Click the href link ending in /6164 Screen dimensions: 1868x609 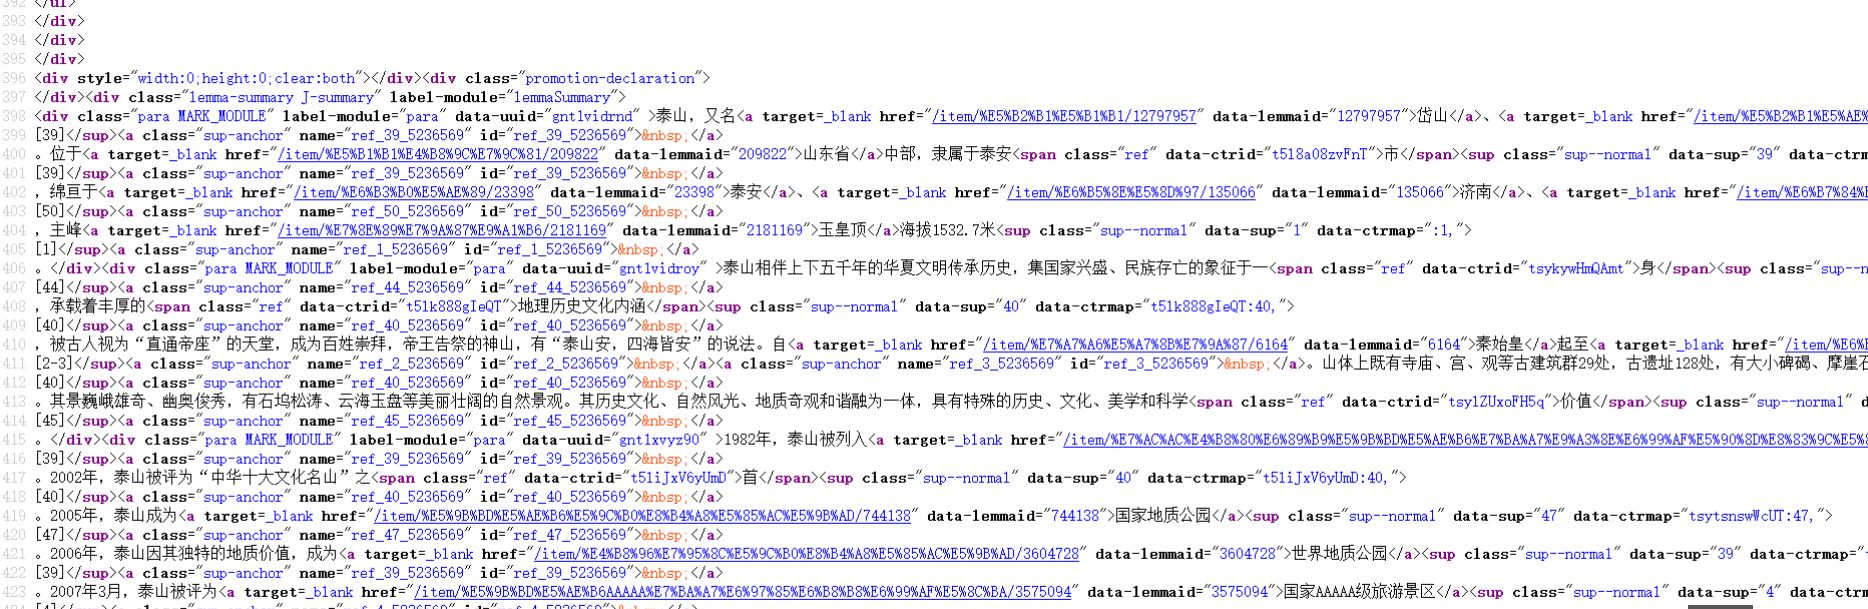coord(1135,344)
